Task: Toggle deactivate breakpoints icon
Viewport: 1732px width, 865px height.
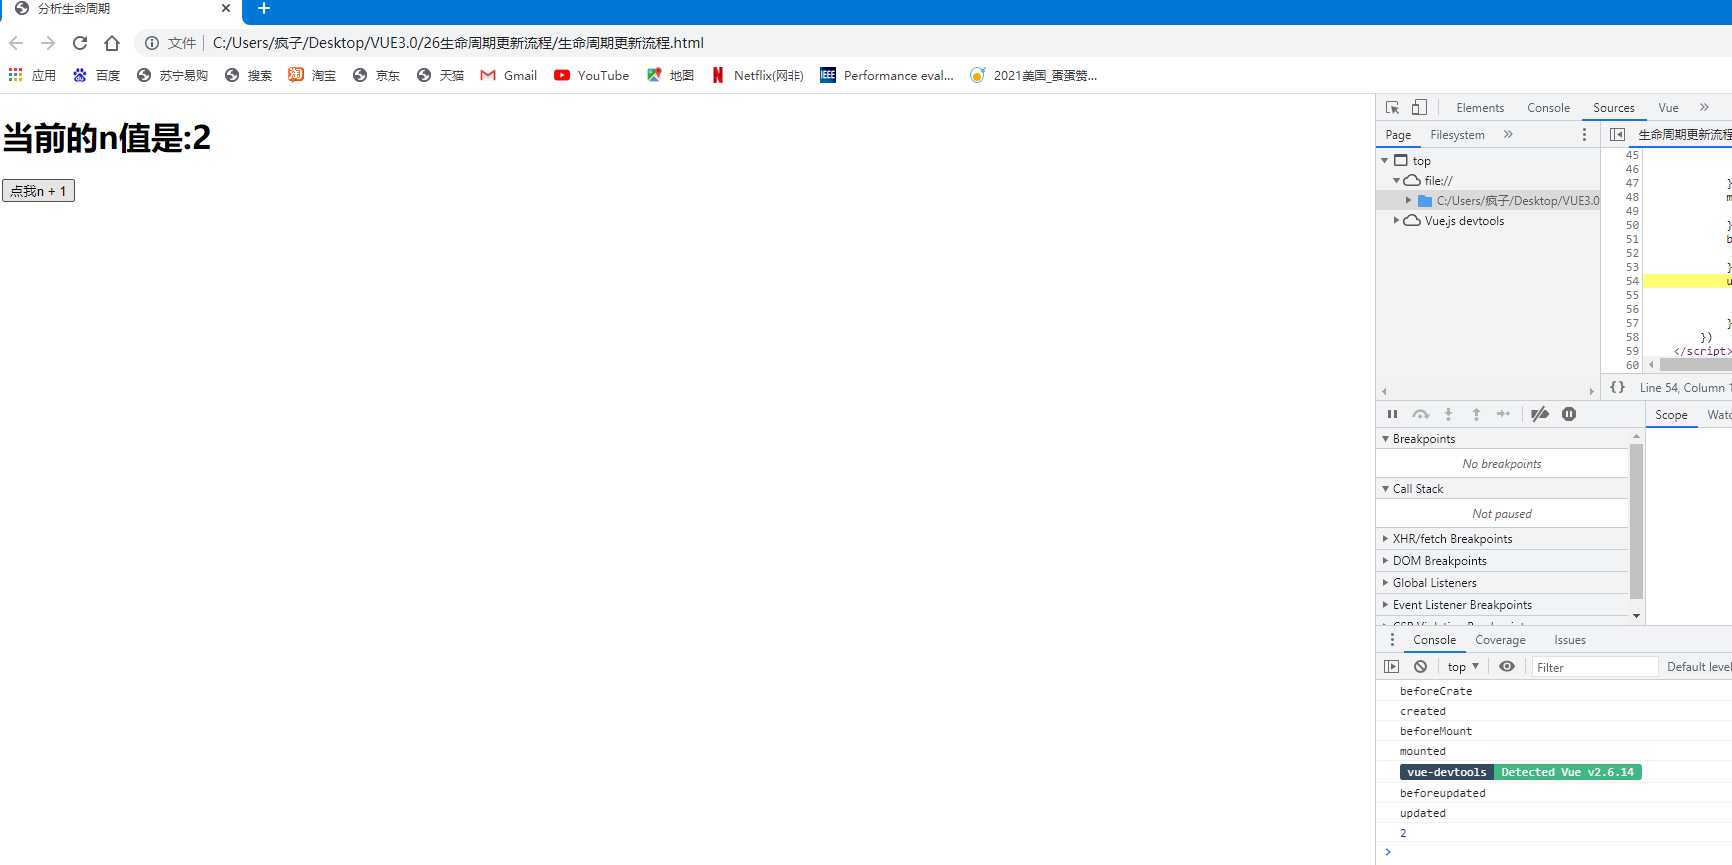Action: [x=1540, y=414]
